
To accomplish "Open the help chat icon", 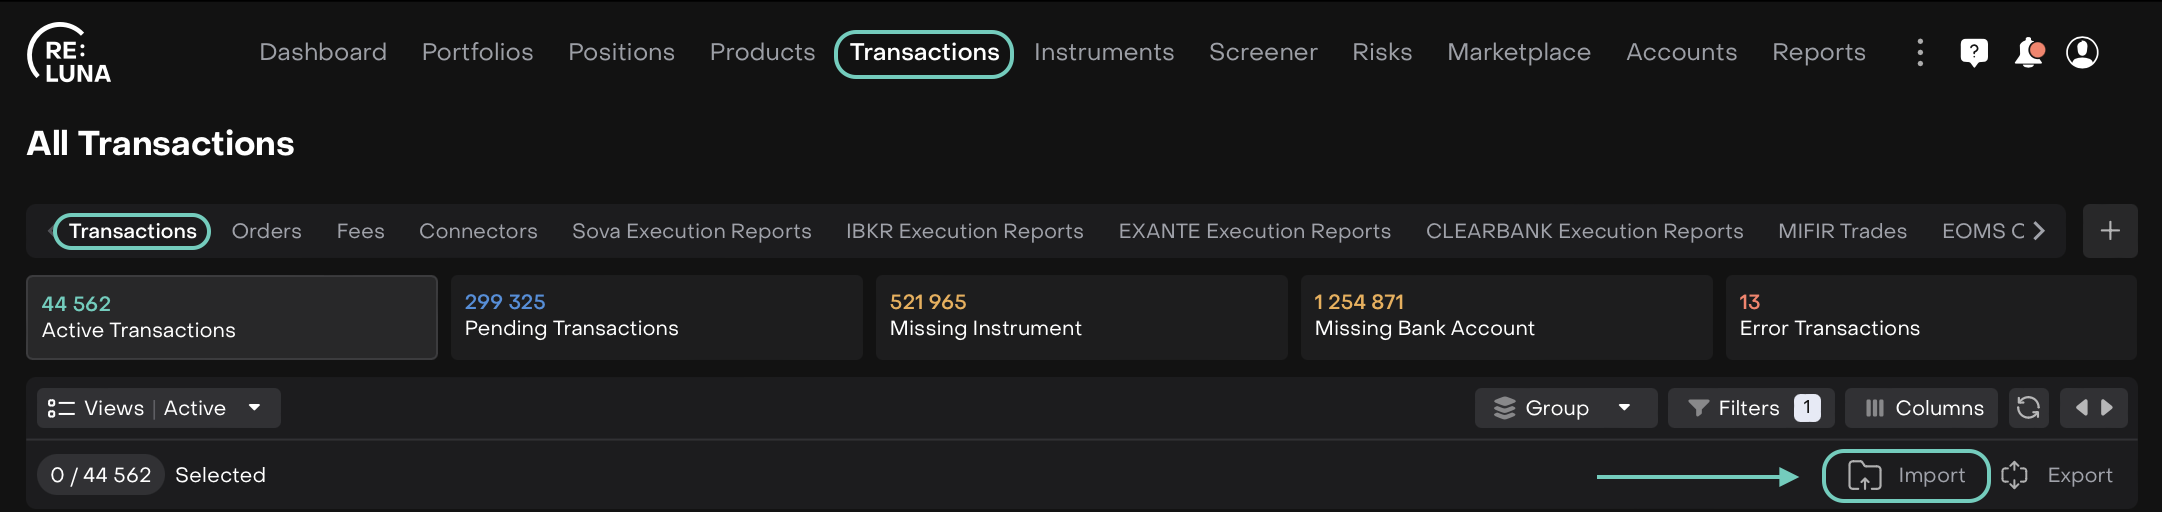I will tap(1974, 52).
